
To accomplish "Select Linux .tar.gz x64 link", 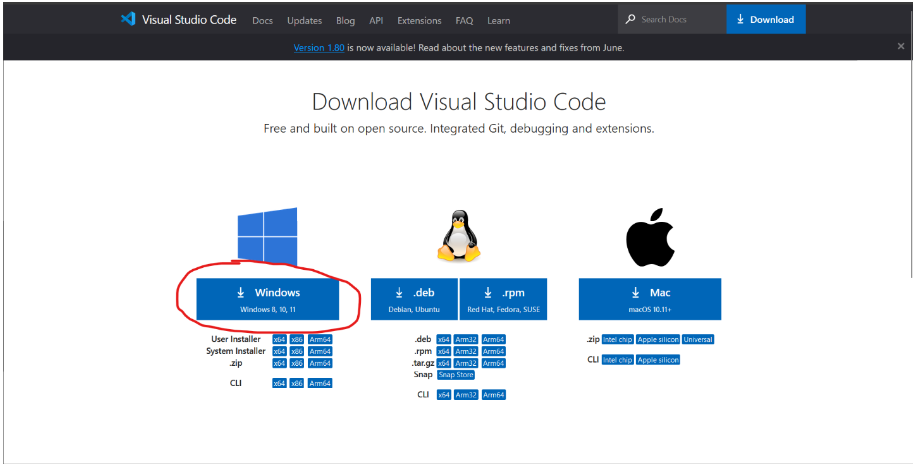I will (x=444, y=363).
